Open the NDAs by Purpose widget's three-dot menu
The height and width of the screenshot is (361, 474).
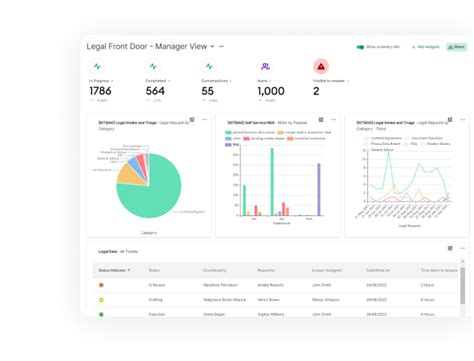333,119
